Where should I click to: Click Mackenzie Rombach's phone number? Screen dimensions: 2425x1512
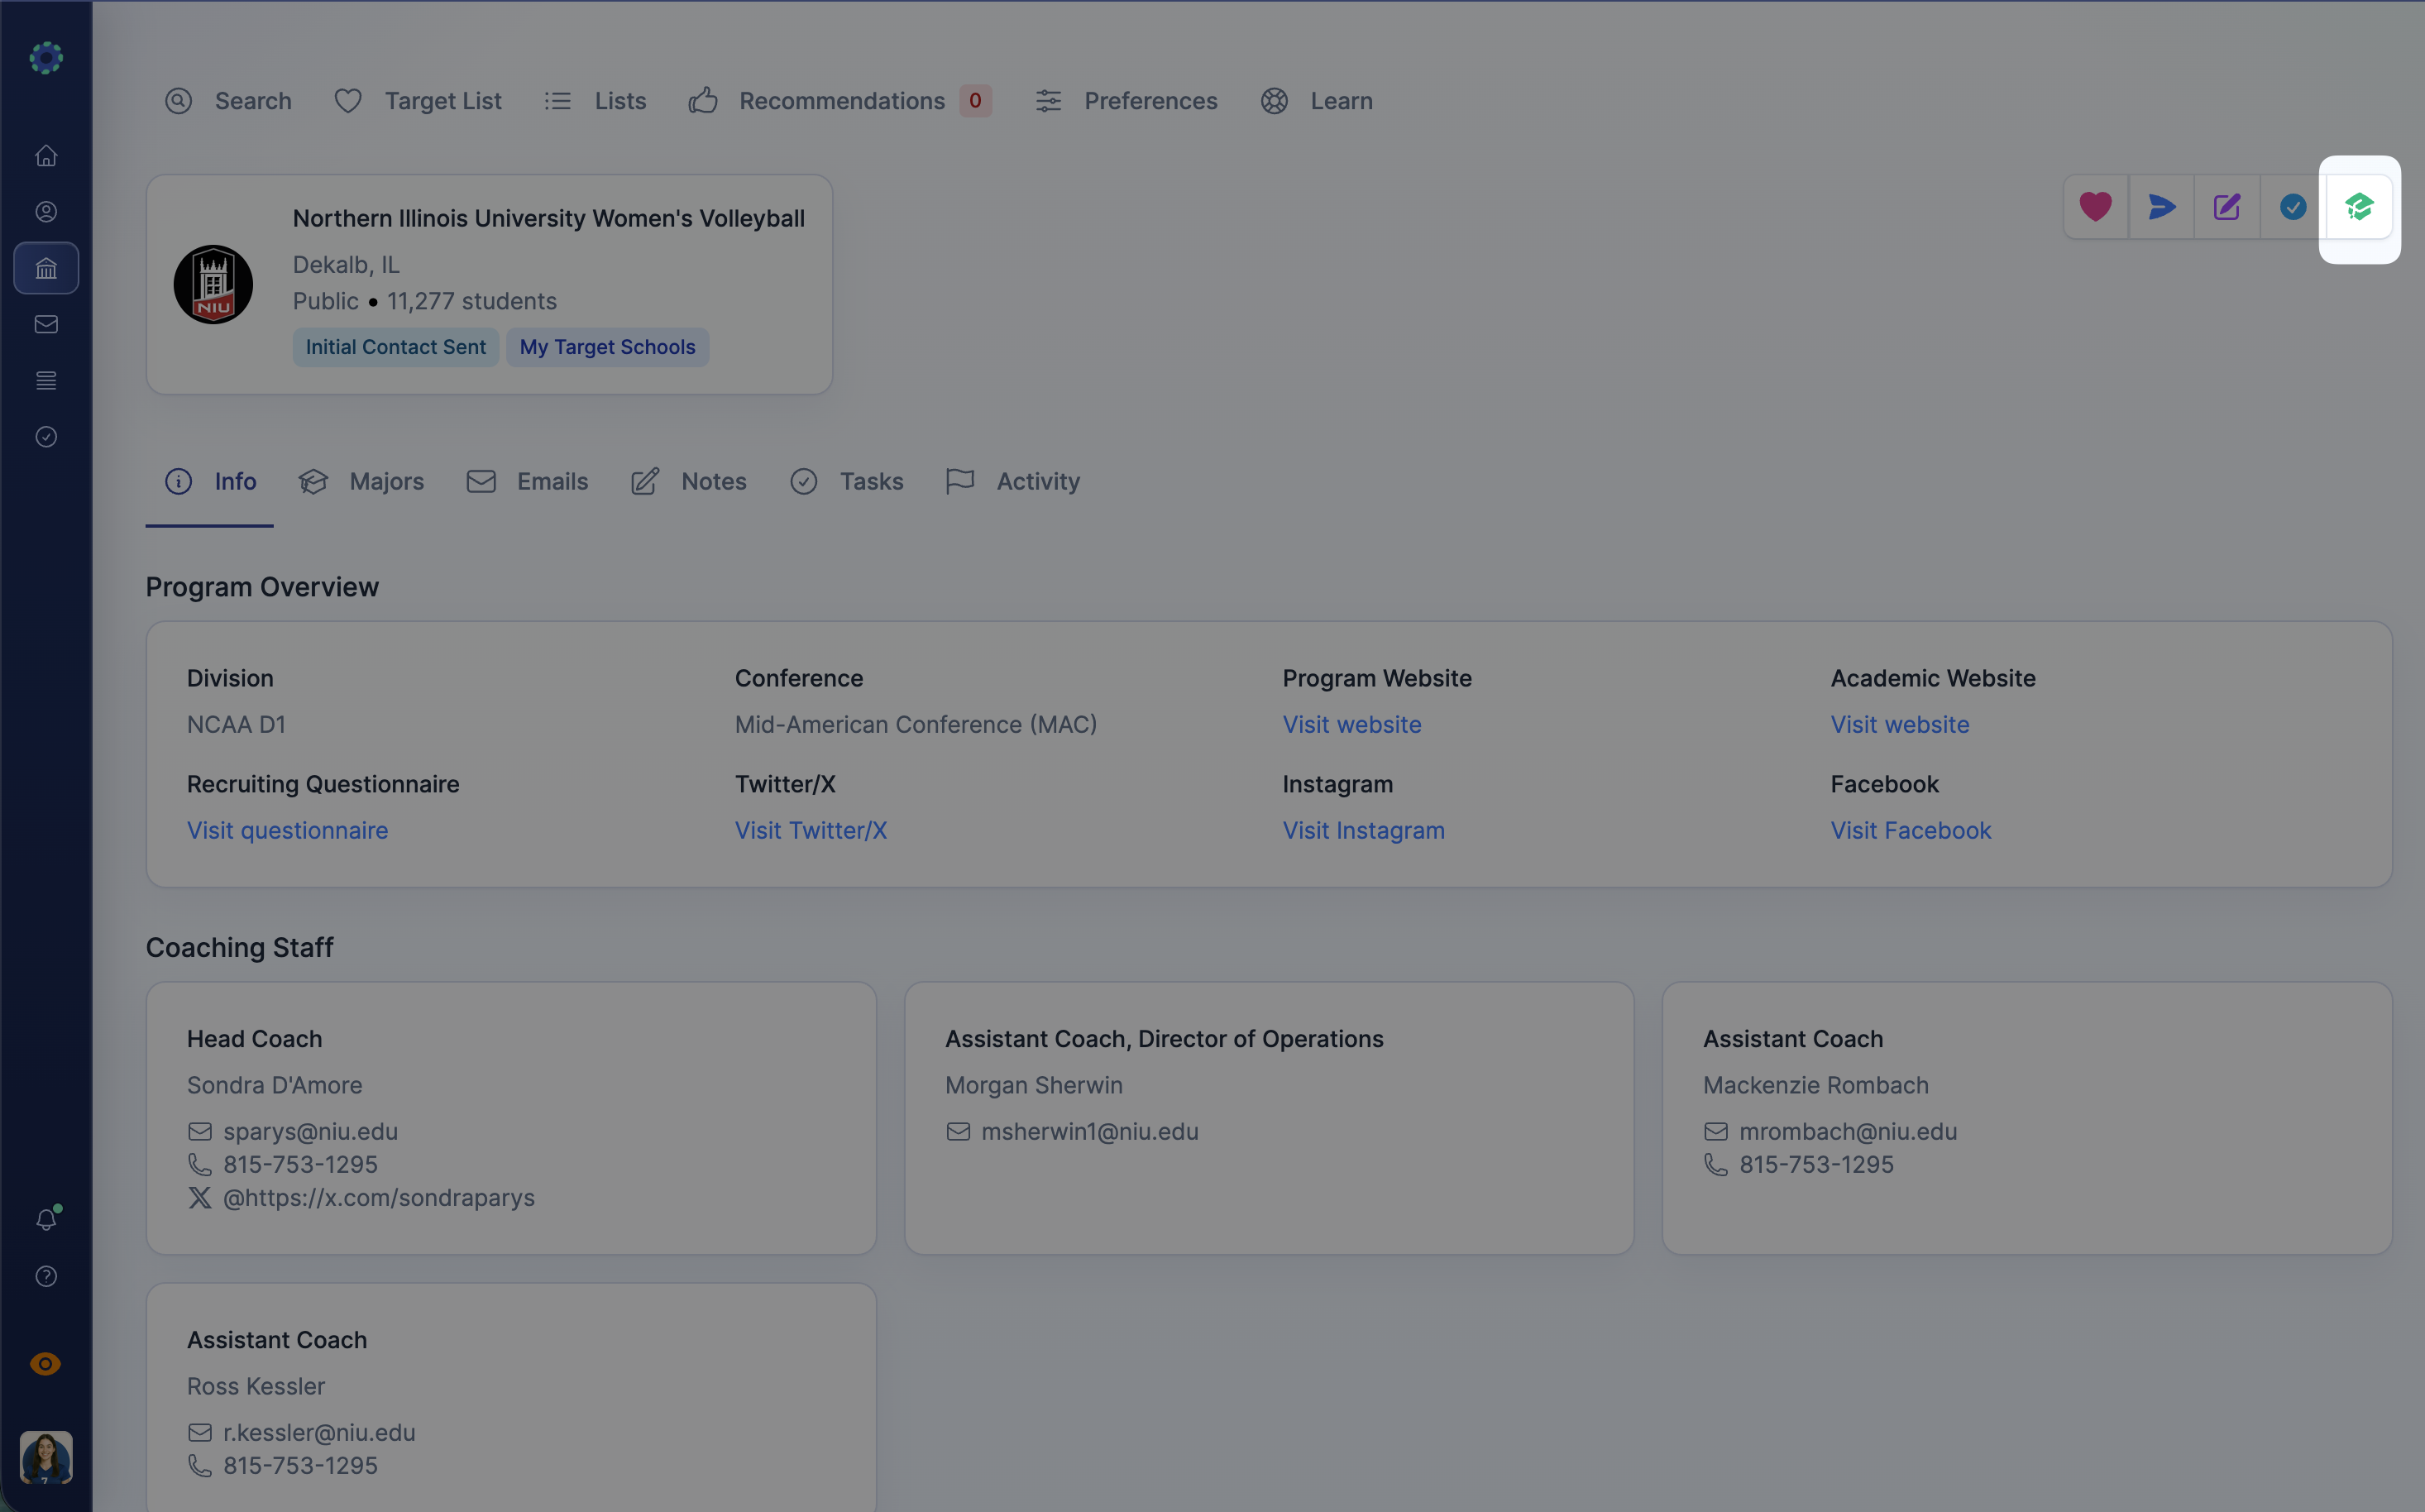pos(1816,1164)
